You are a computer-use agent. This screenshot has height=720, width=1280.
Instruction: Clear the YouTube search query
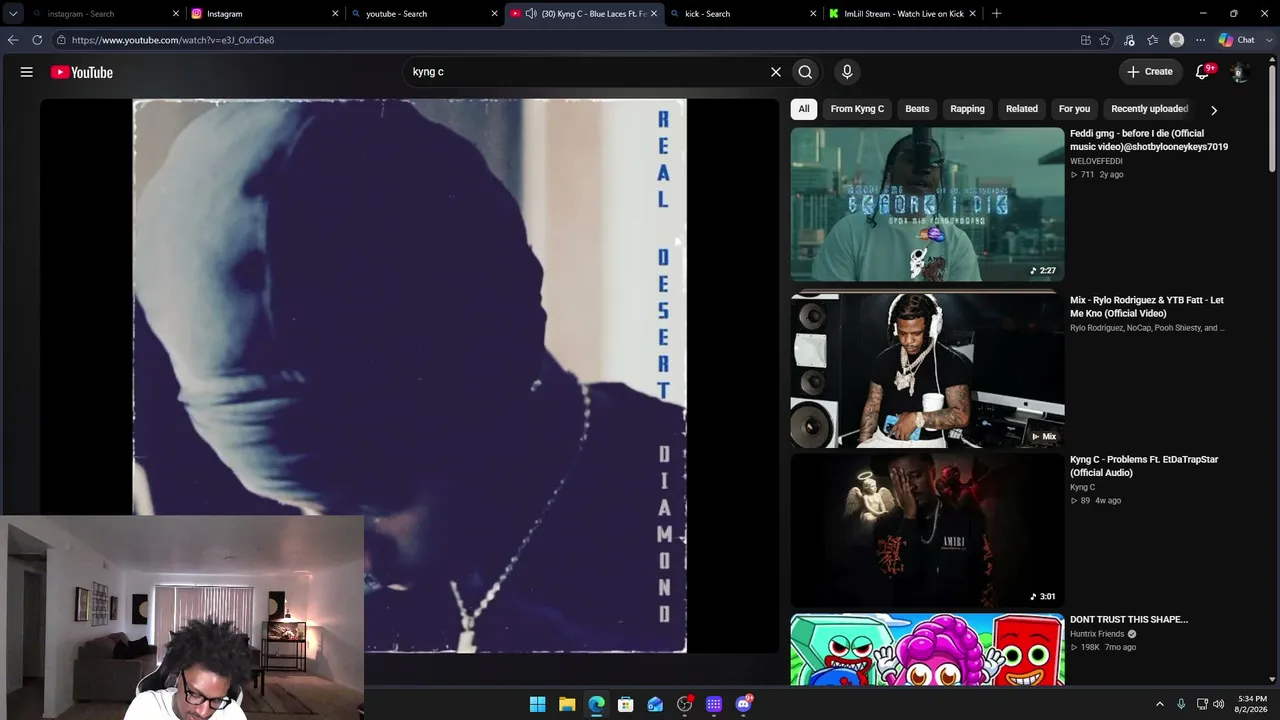click(775, 72)
